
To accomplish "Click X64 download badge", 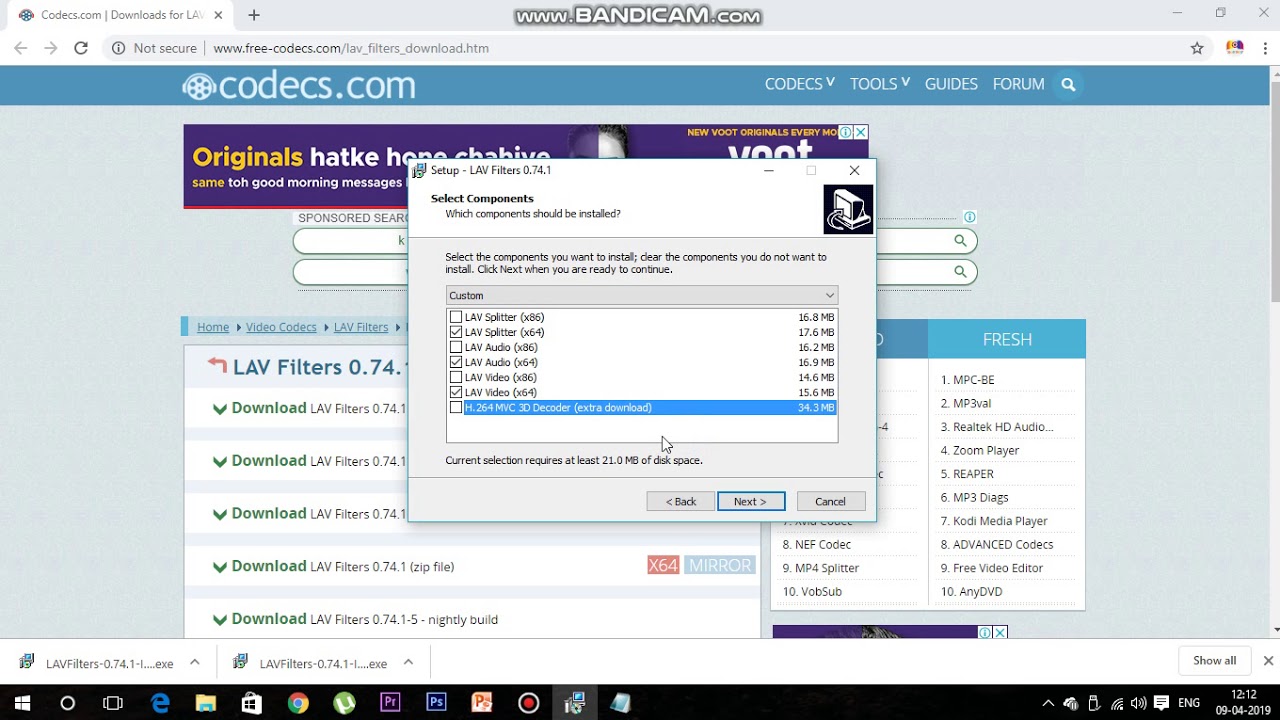I will (x=663, y=566).
